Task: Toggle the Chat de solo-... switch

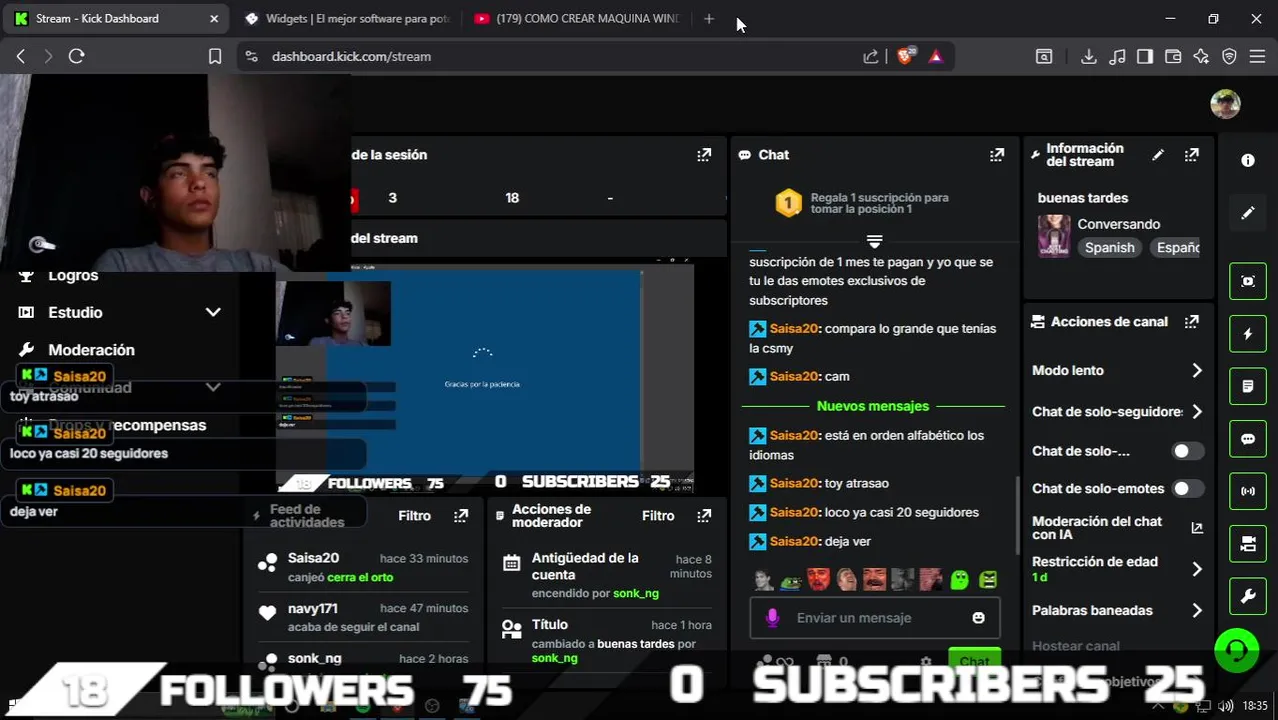Action: pyautogui.click(x=1187, y=451)
